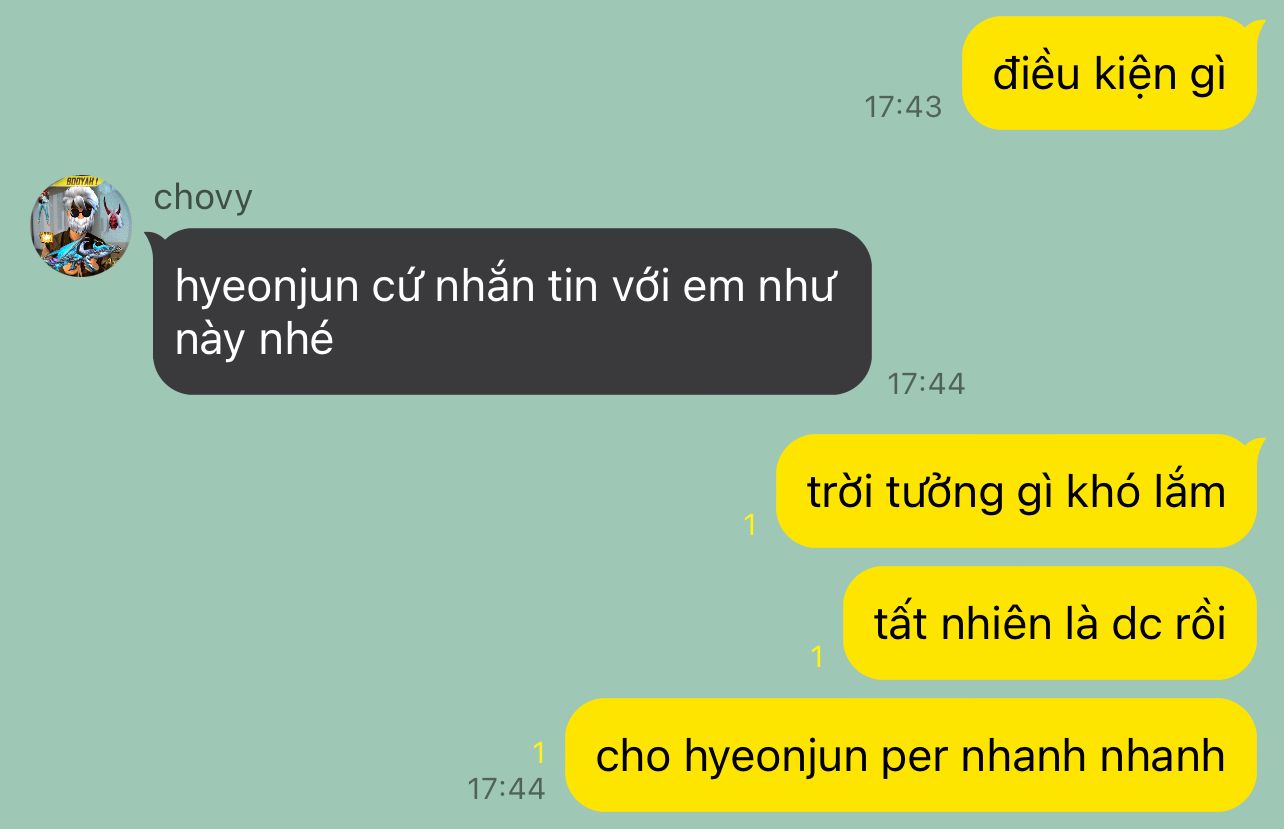Tap the 17:44 timestamp beside chovy's message
The image size is (1284, 829).
[x=926, y=383]
